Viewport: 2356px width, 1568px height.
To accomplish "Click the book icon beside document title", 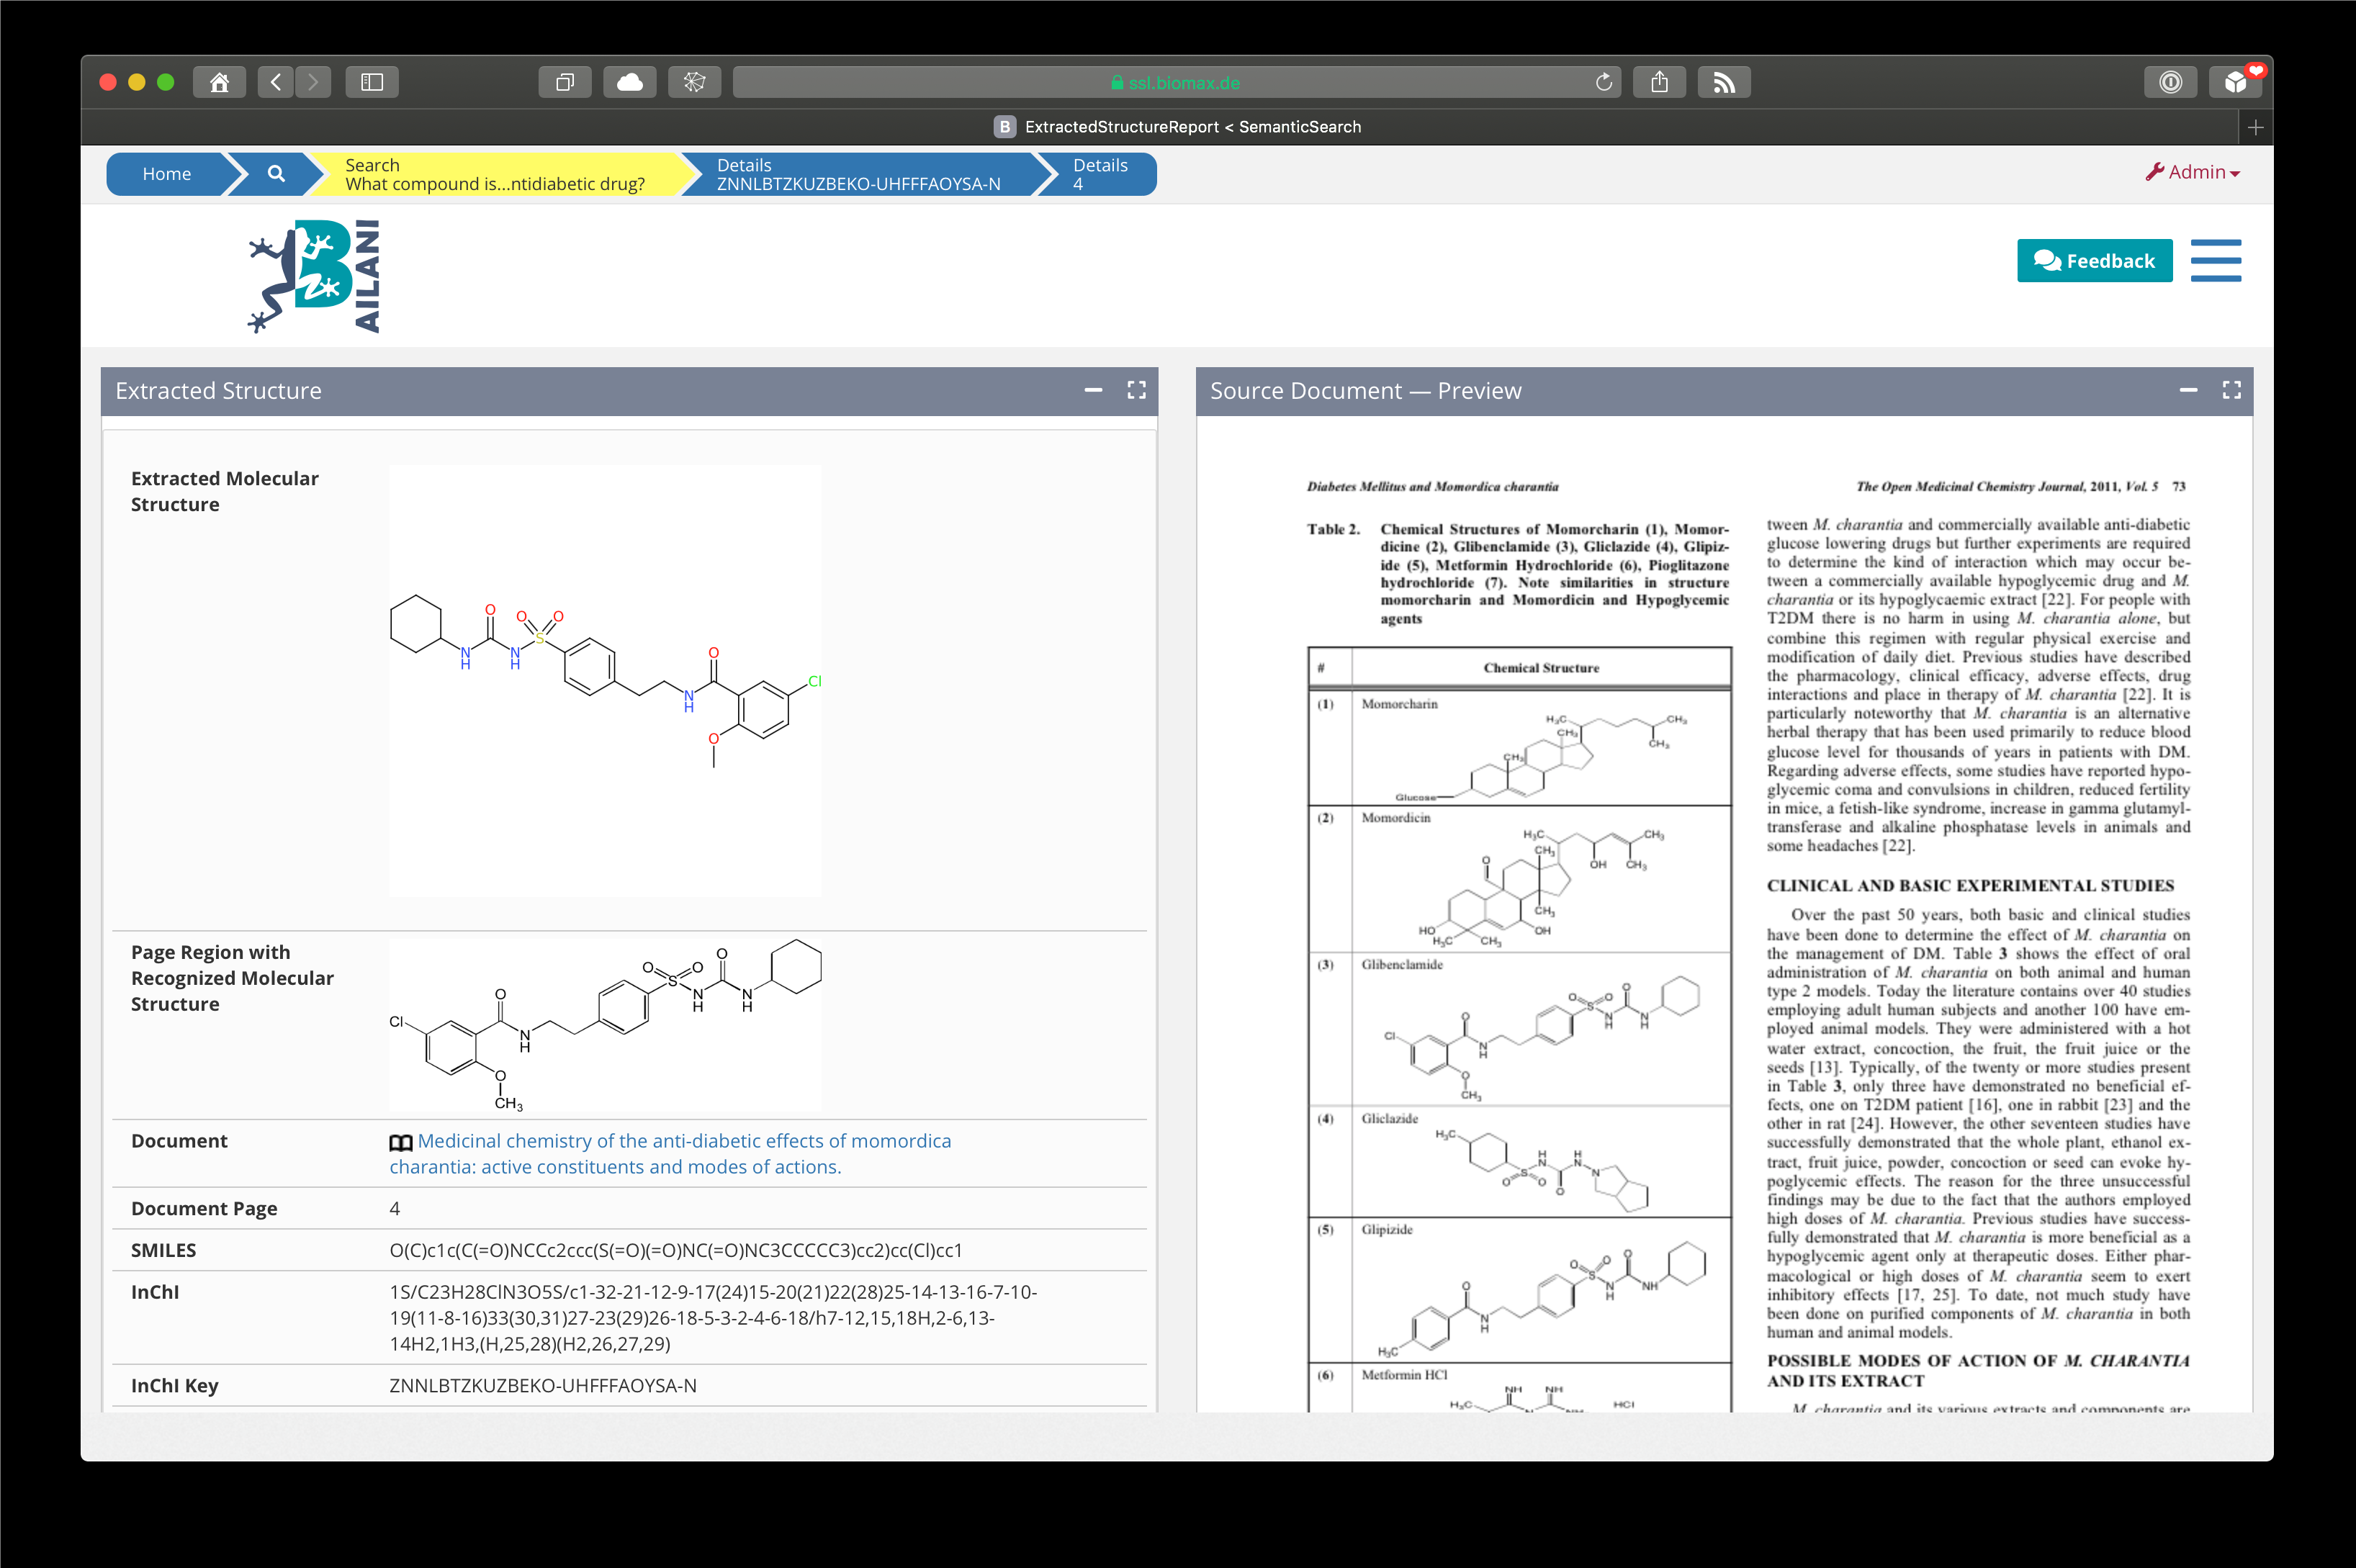I will click(400, 1143).
